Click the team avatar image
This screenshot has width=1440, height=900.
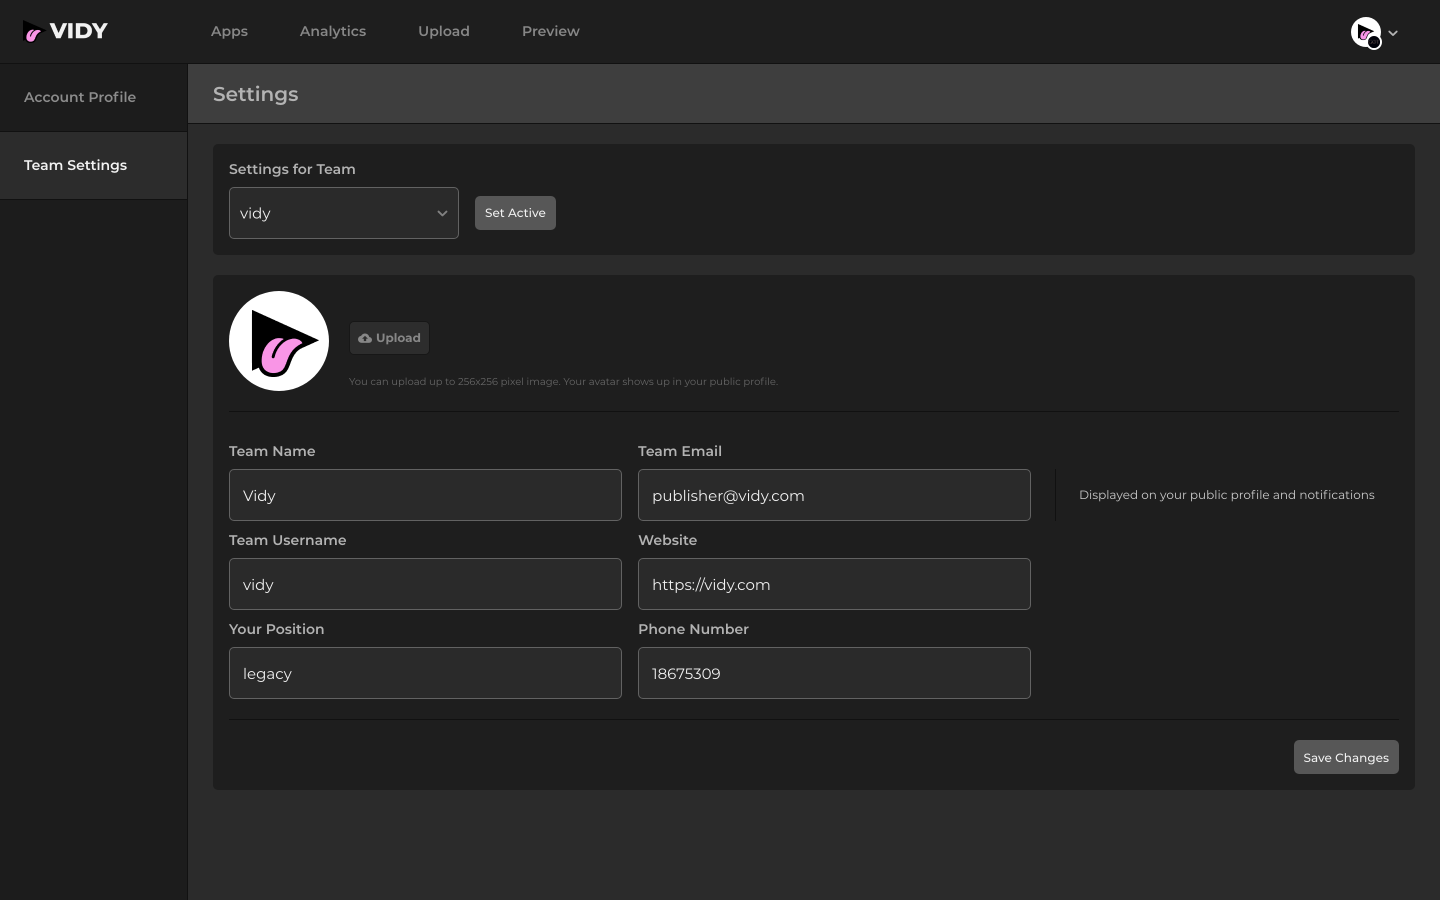(x=279, y=341)
